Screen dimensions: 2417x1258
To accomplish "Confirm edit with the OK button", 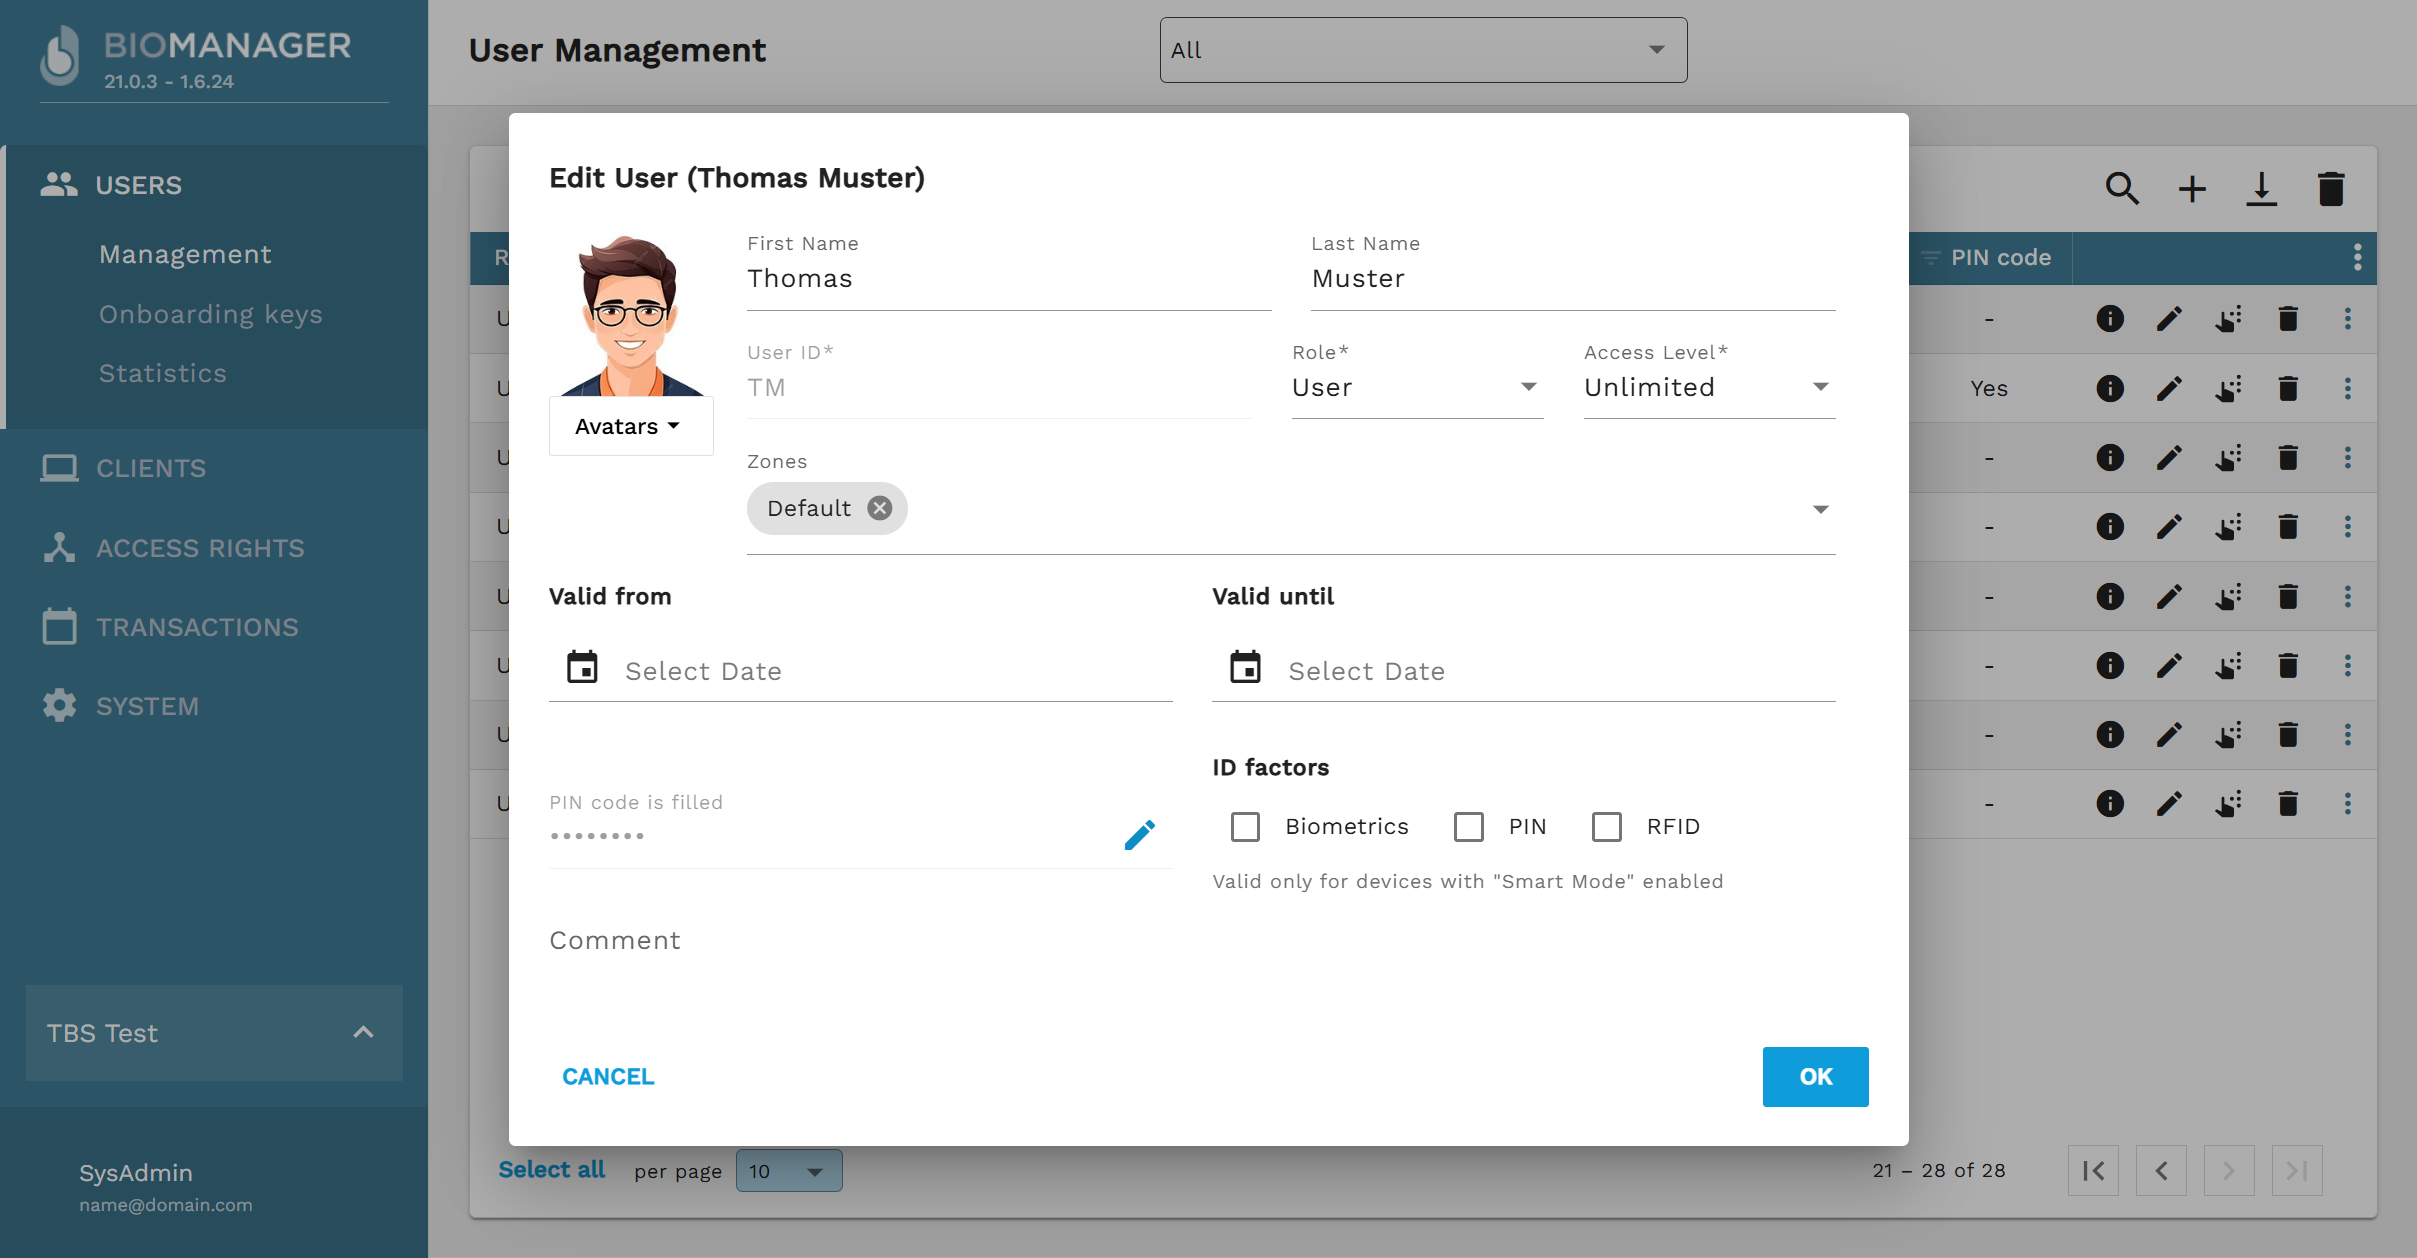I will (x=1815, y=1077).
